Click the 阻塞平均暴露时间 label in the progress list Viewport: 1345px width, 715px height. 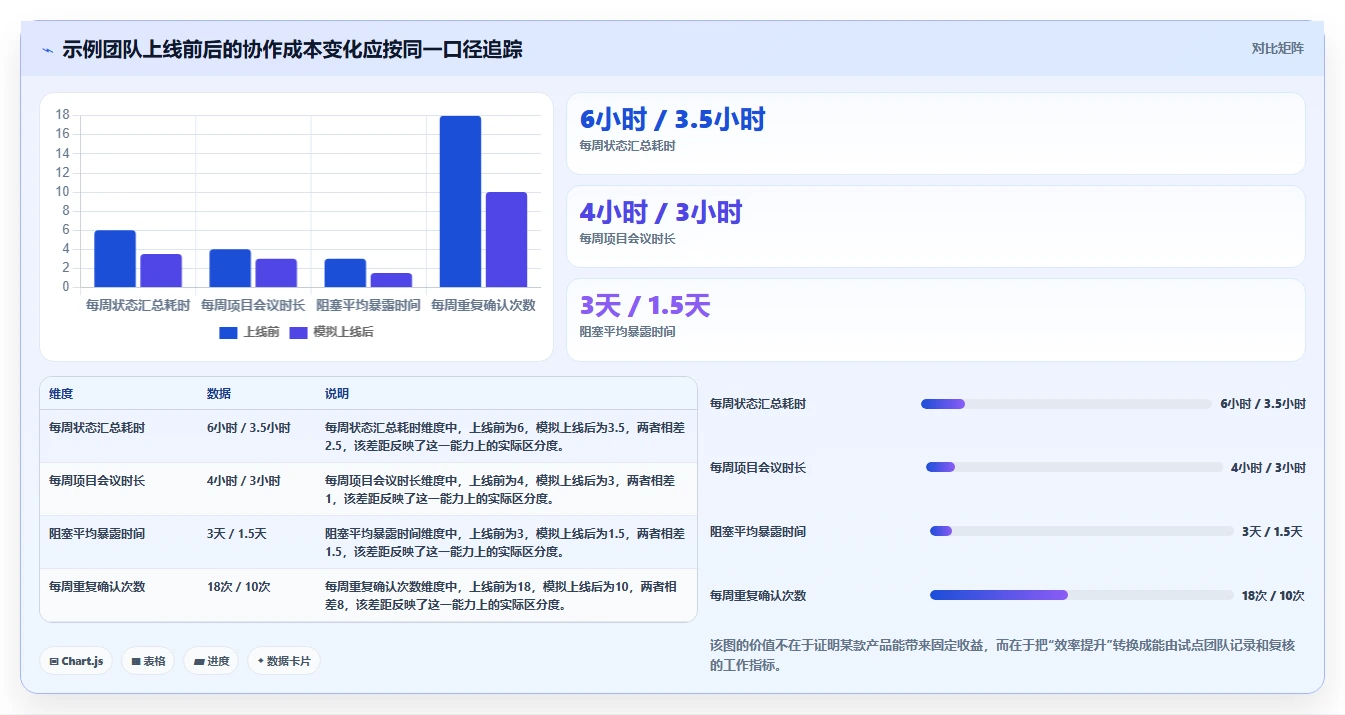pyautogui.click(x=758, y=532)
